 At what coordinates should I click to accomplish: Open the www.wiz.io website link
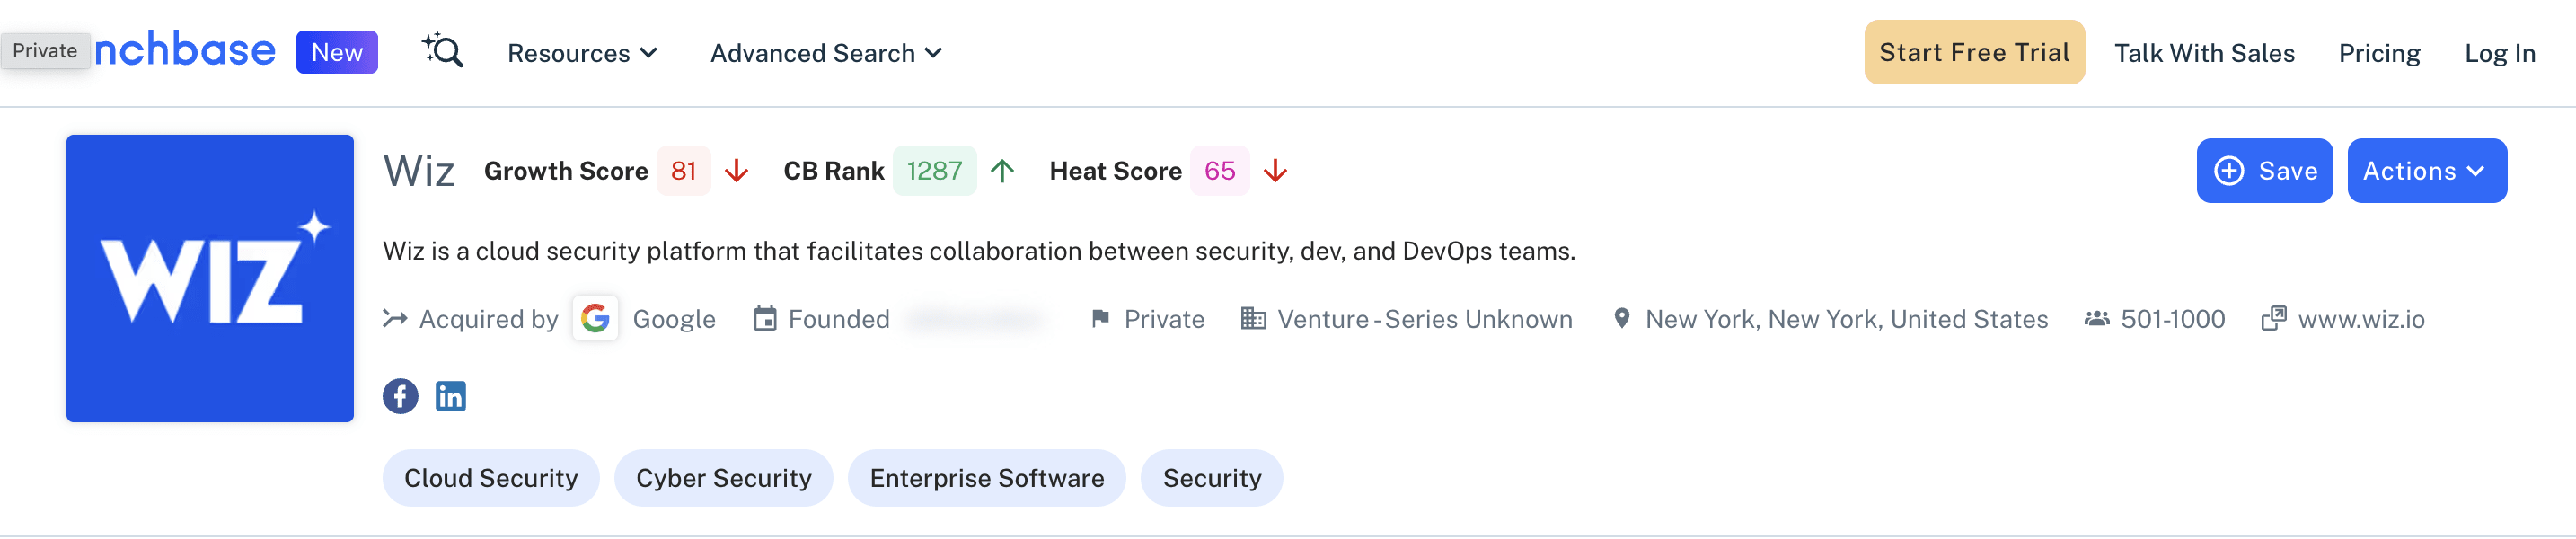point(2360,319)
